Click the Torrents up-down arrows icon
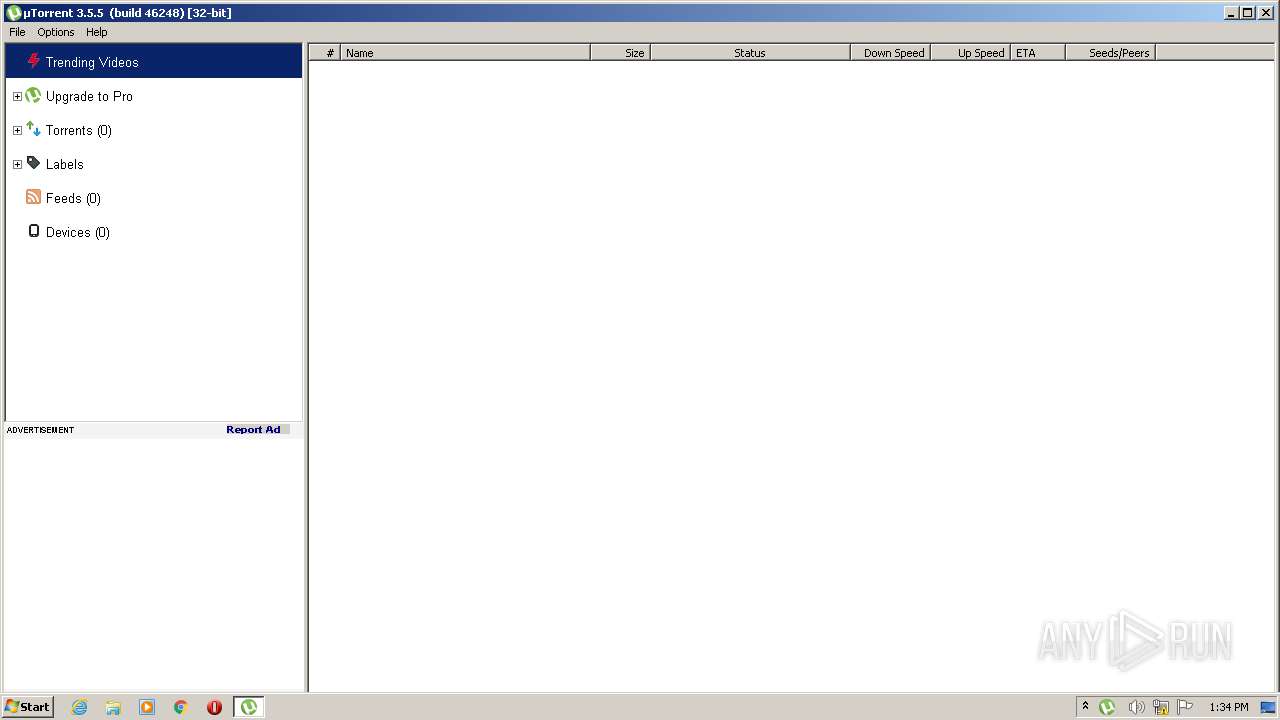 pos(33,129)
